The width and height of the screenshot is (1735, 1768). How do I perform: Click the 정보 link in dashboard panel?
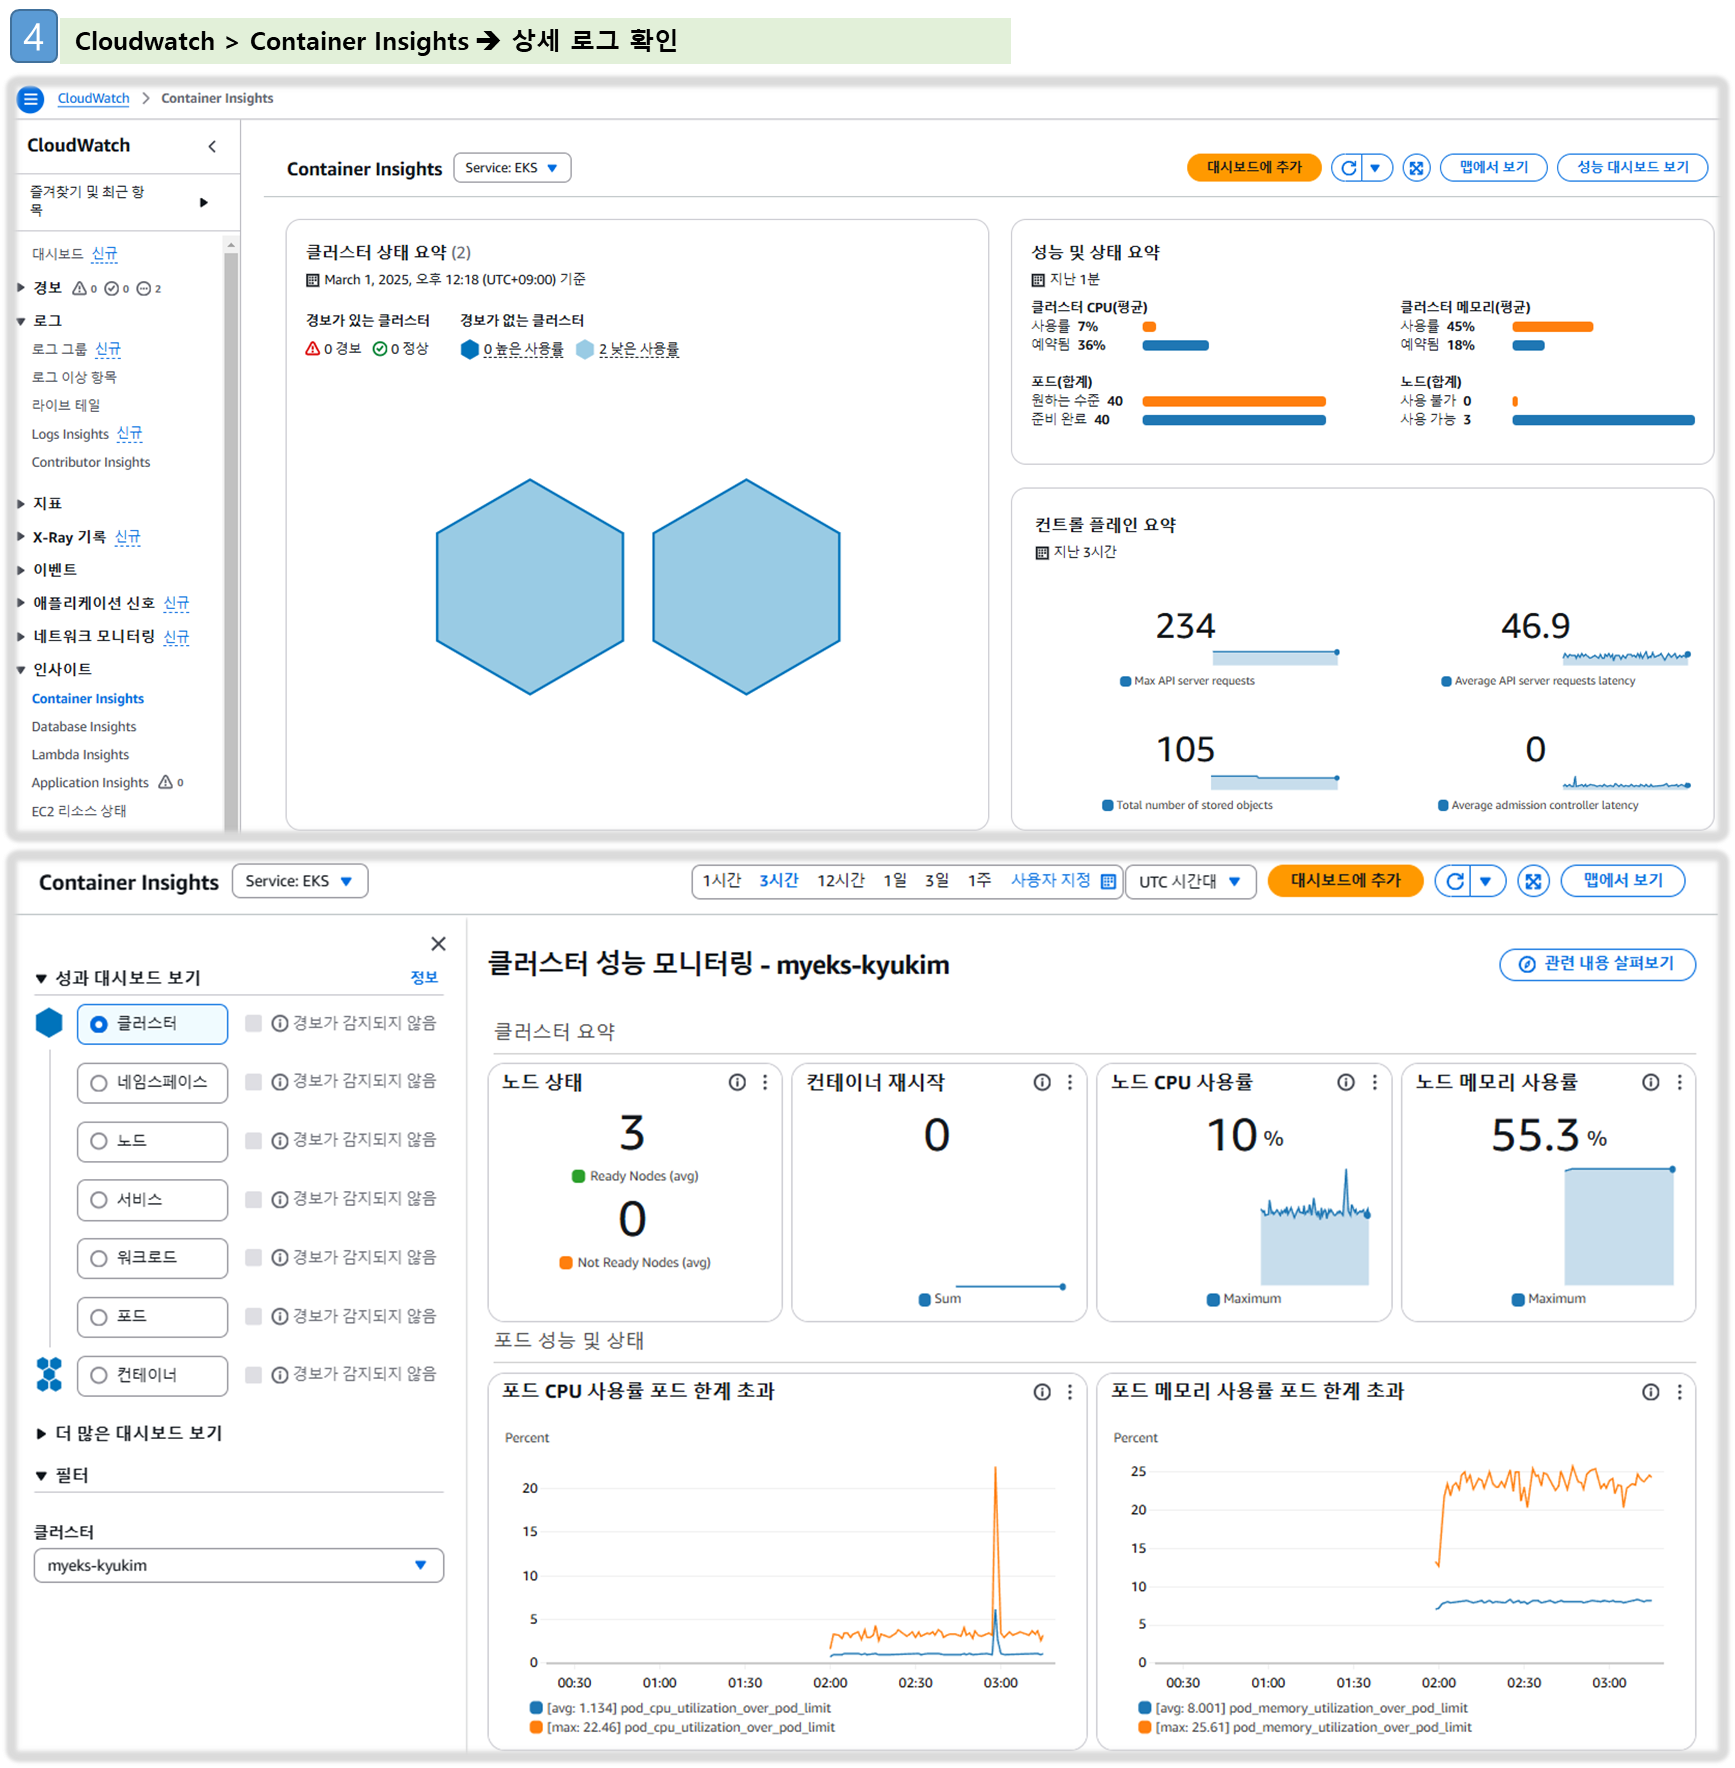[x=424, y=978]
